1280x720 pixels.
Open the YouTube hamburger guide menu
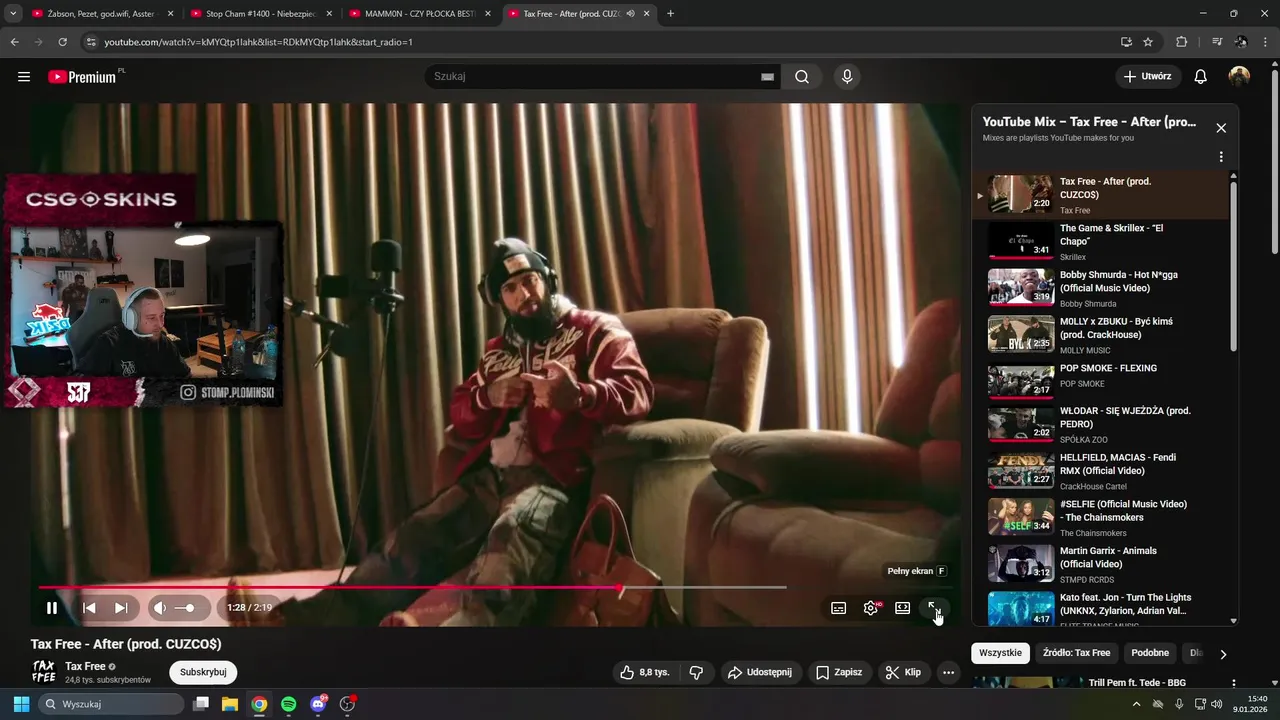coord(24,77)
